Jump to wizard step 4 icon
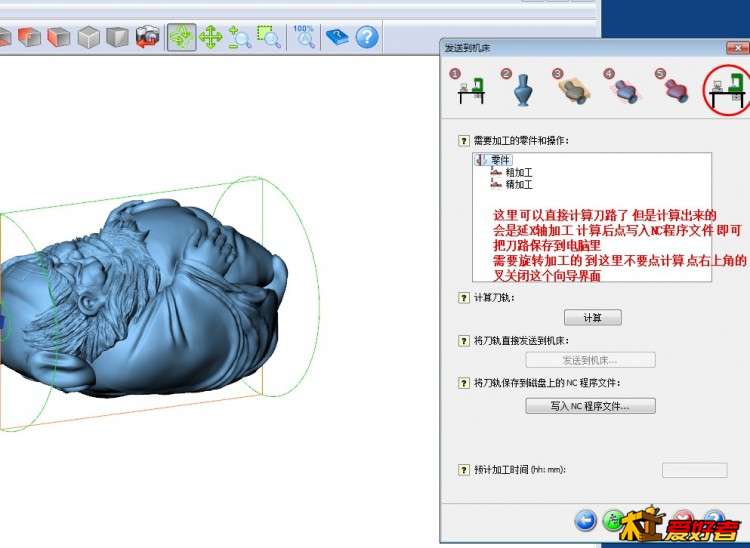Screen dimensions: 750x548 (626, 89)
